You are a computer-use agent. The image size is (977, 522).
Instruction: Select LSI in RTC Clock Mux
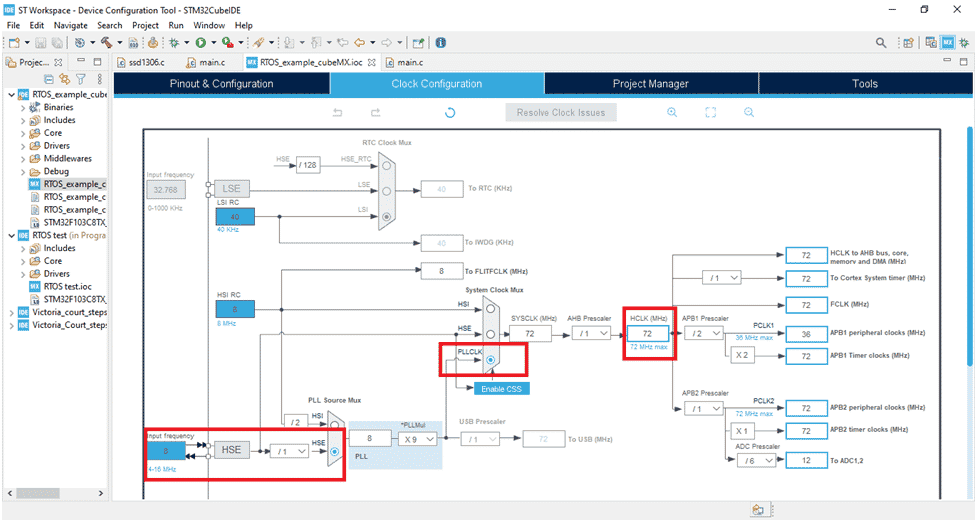pos(386,217)
